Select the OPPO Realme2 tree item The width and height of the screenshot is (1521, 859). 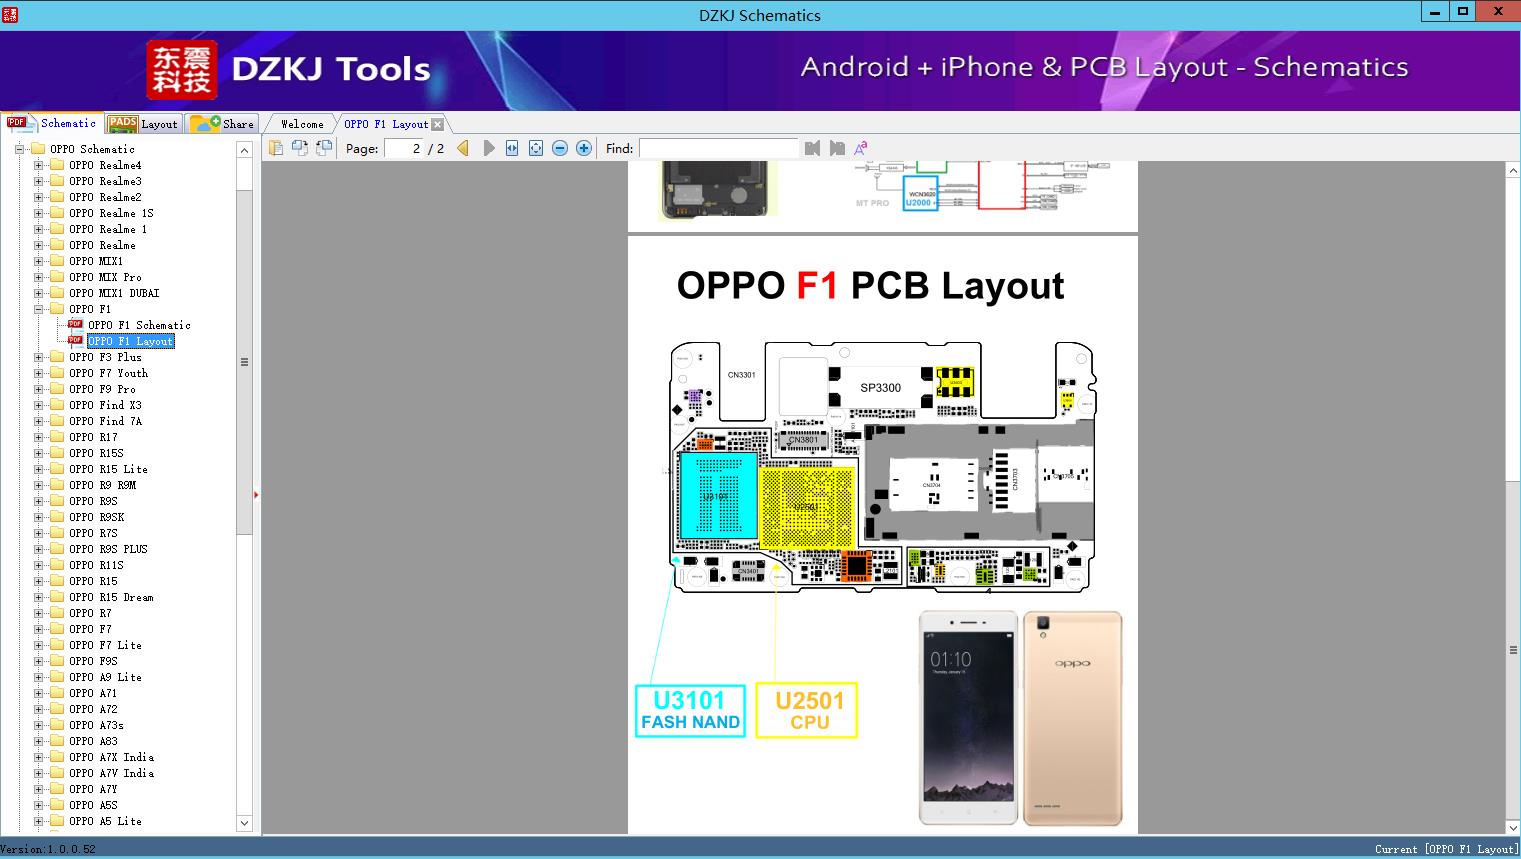pyautogui.click(x=105, y=197)
